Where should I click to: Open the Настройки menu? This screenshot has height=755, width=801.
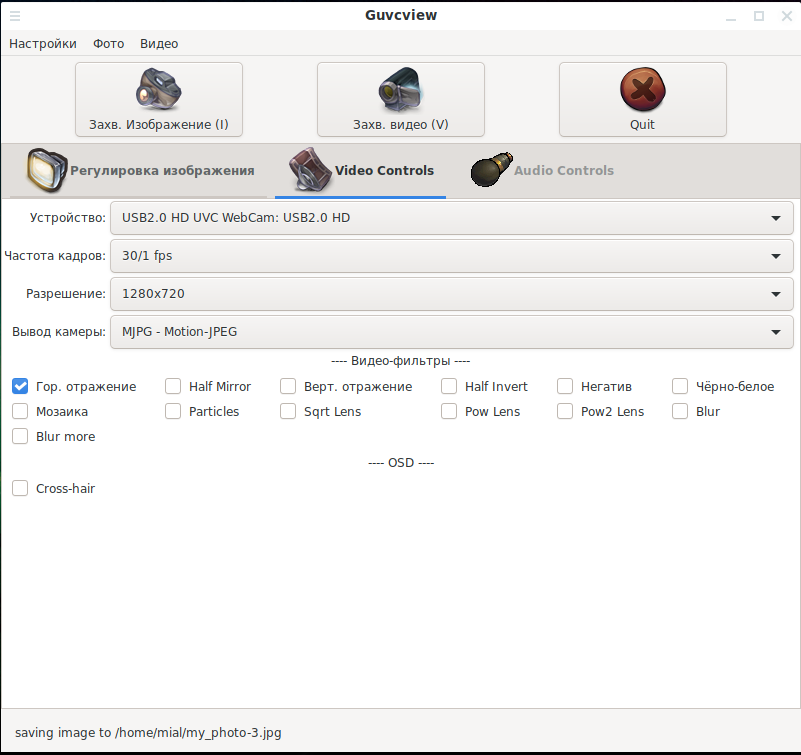43,44
